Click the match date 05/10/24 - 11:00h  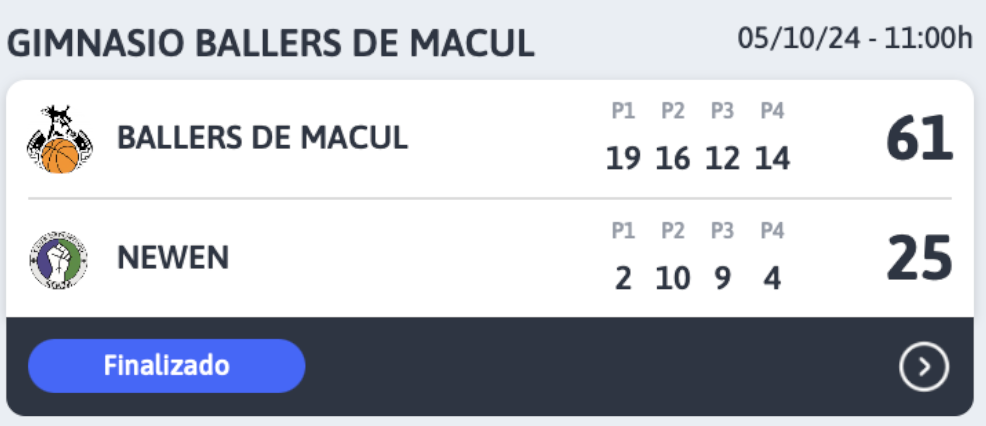click(x=855, y=39)
